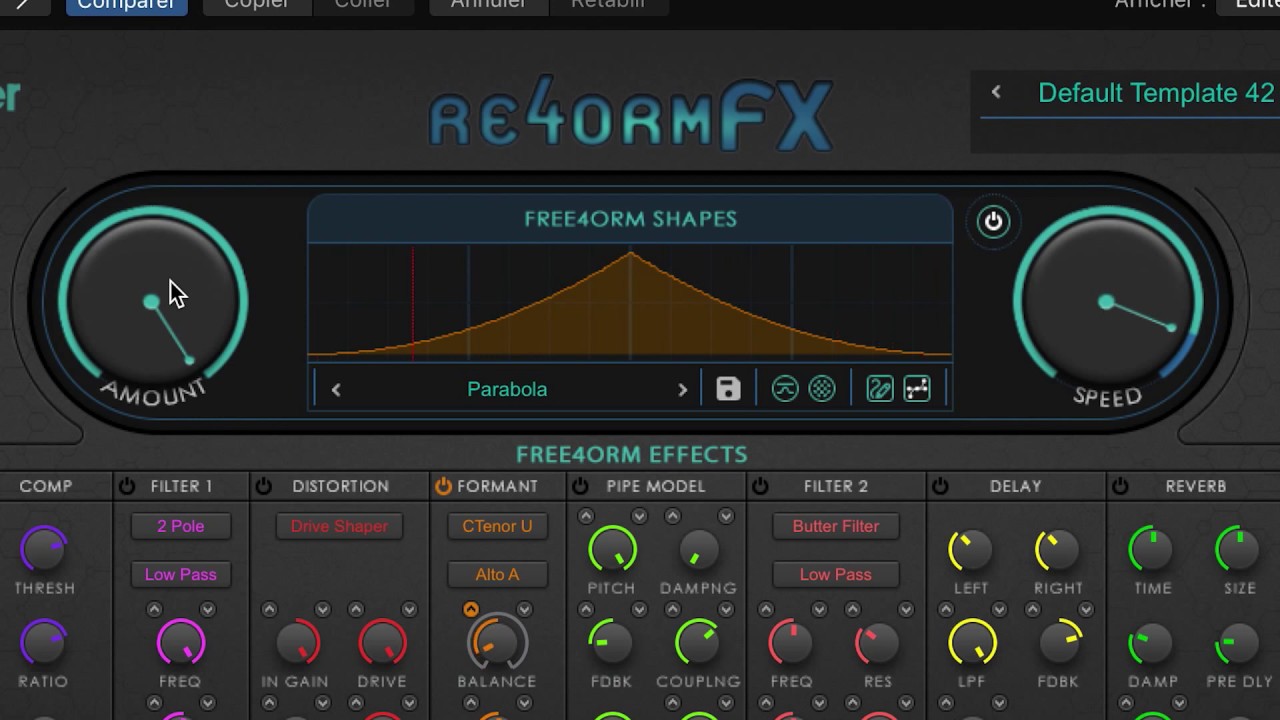Click down arrow above Filter 1 FREQ knob
1280x720 pixels.
point(207,609)
